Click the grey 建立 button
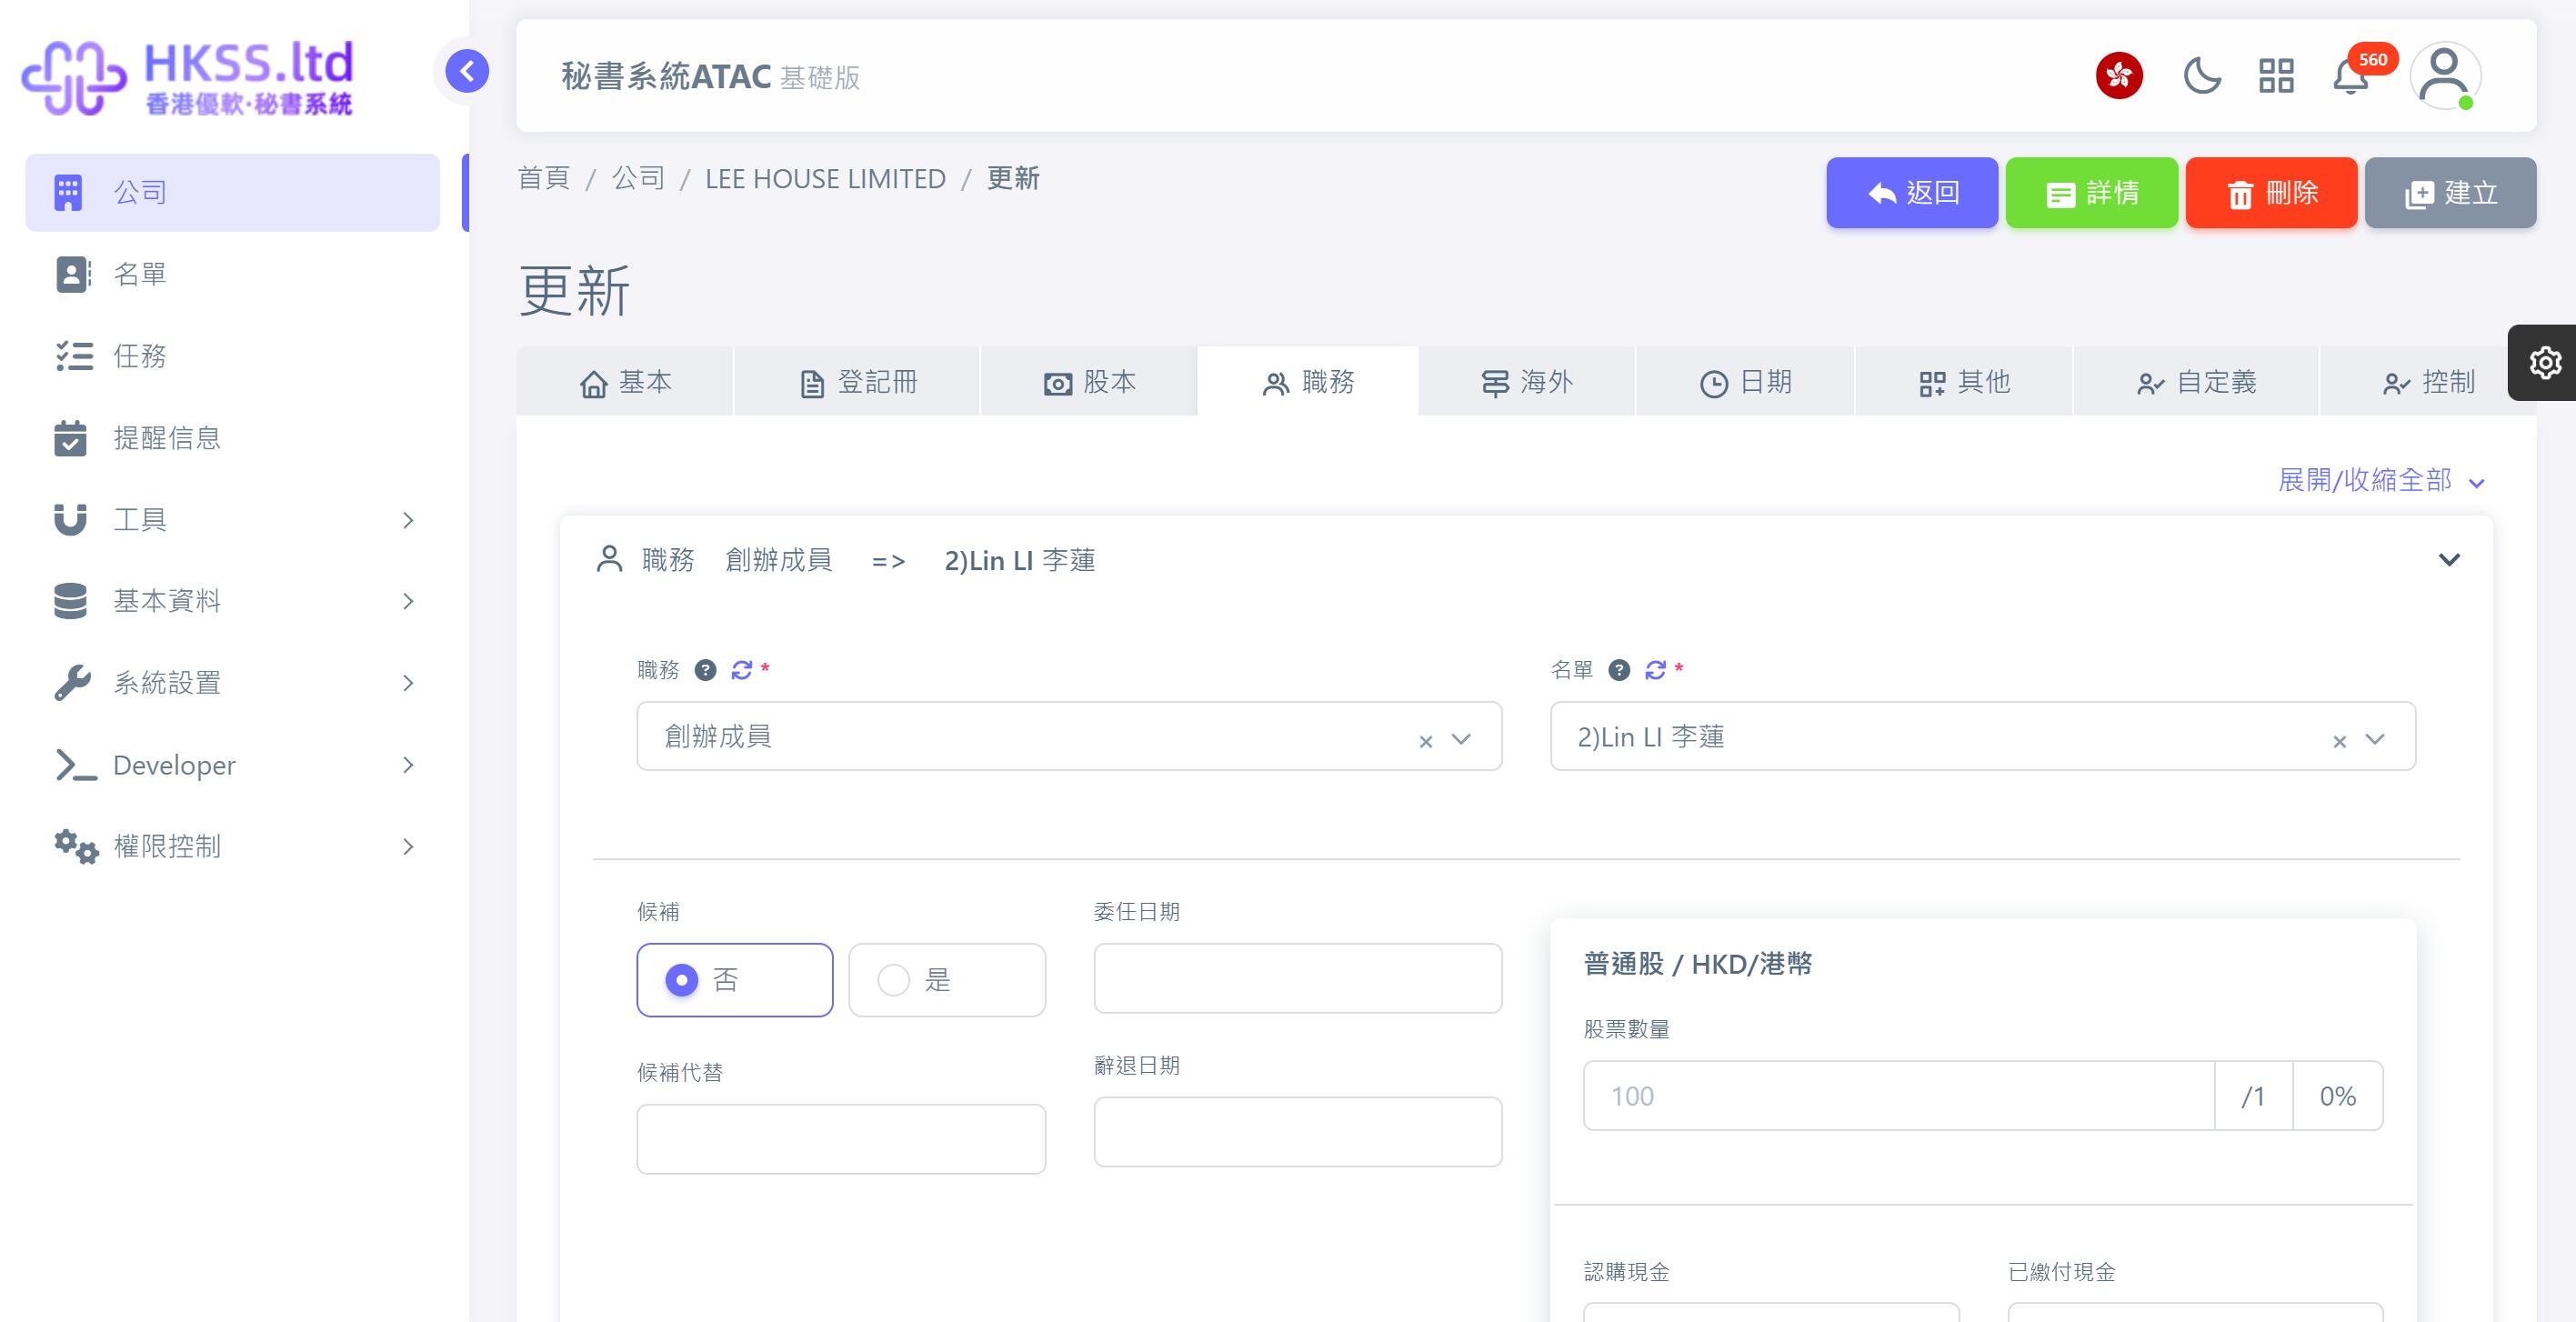 click(x=2451, y=193)
